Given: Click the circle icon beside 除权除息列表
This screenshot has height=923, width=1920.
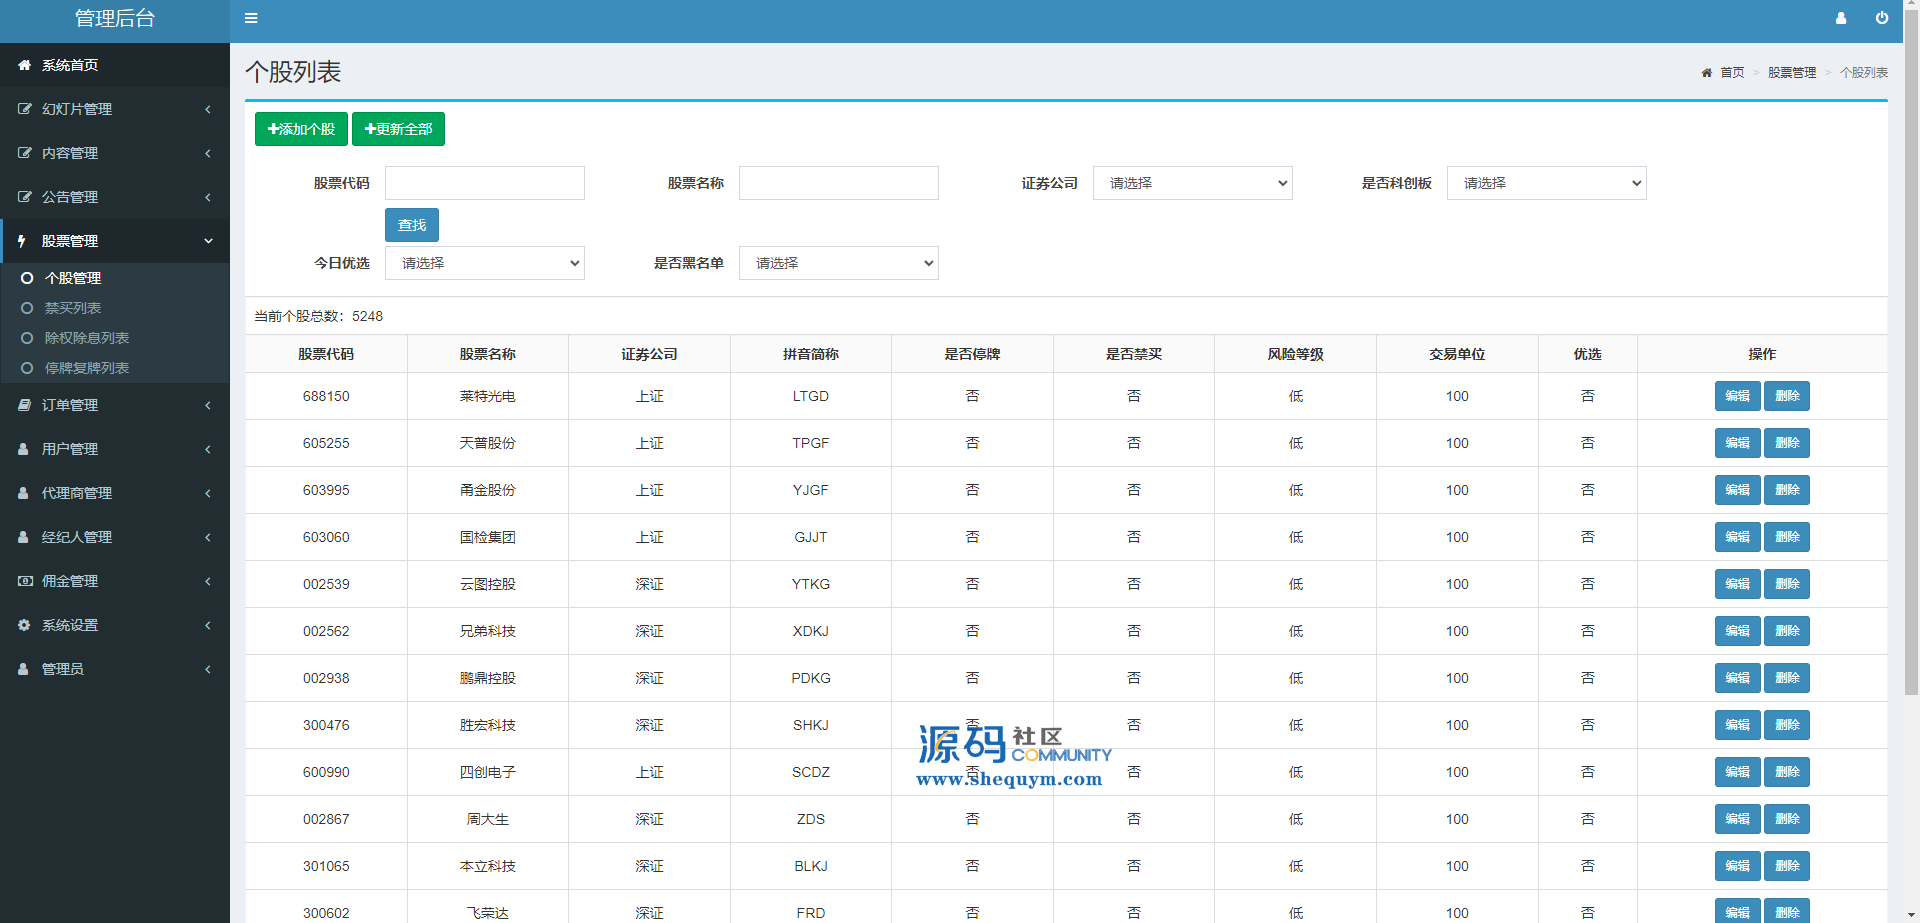Looking at the screenshot, I should (x=27, y=338).
